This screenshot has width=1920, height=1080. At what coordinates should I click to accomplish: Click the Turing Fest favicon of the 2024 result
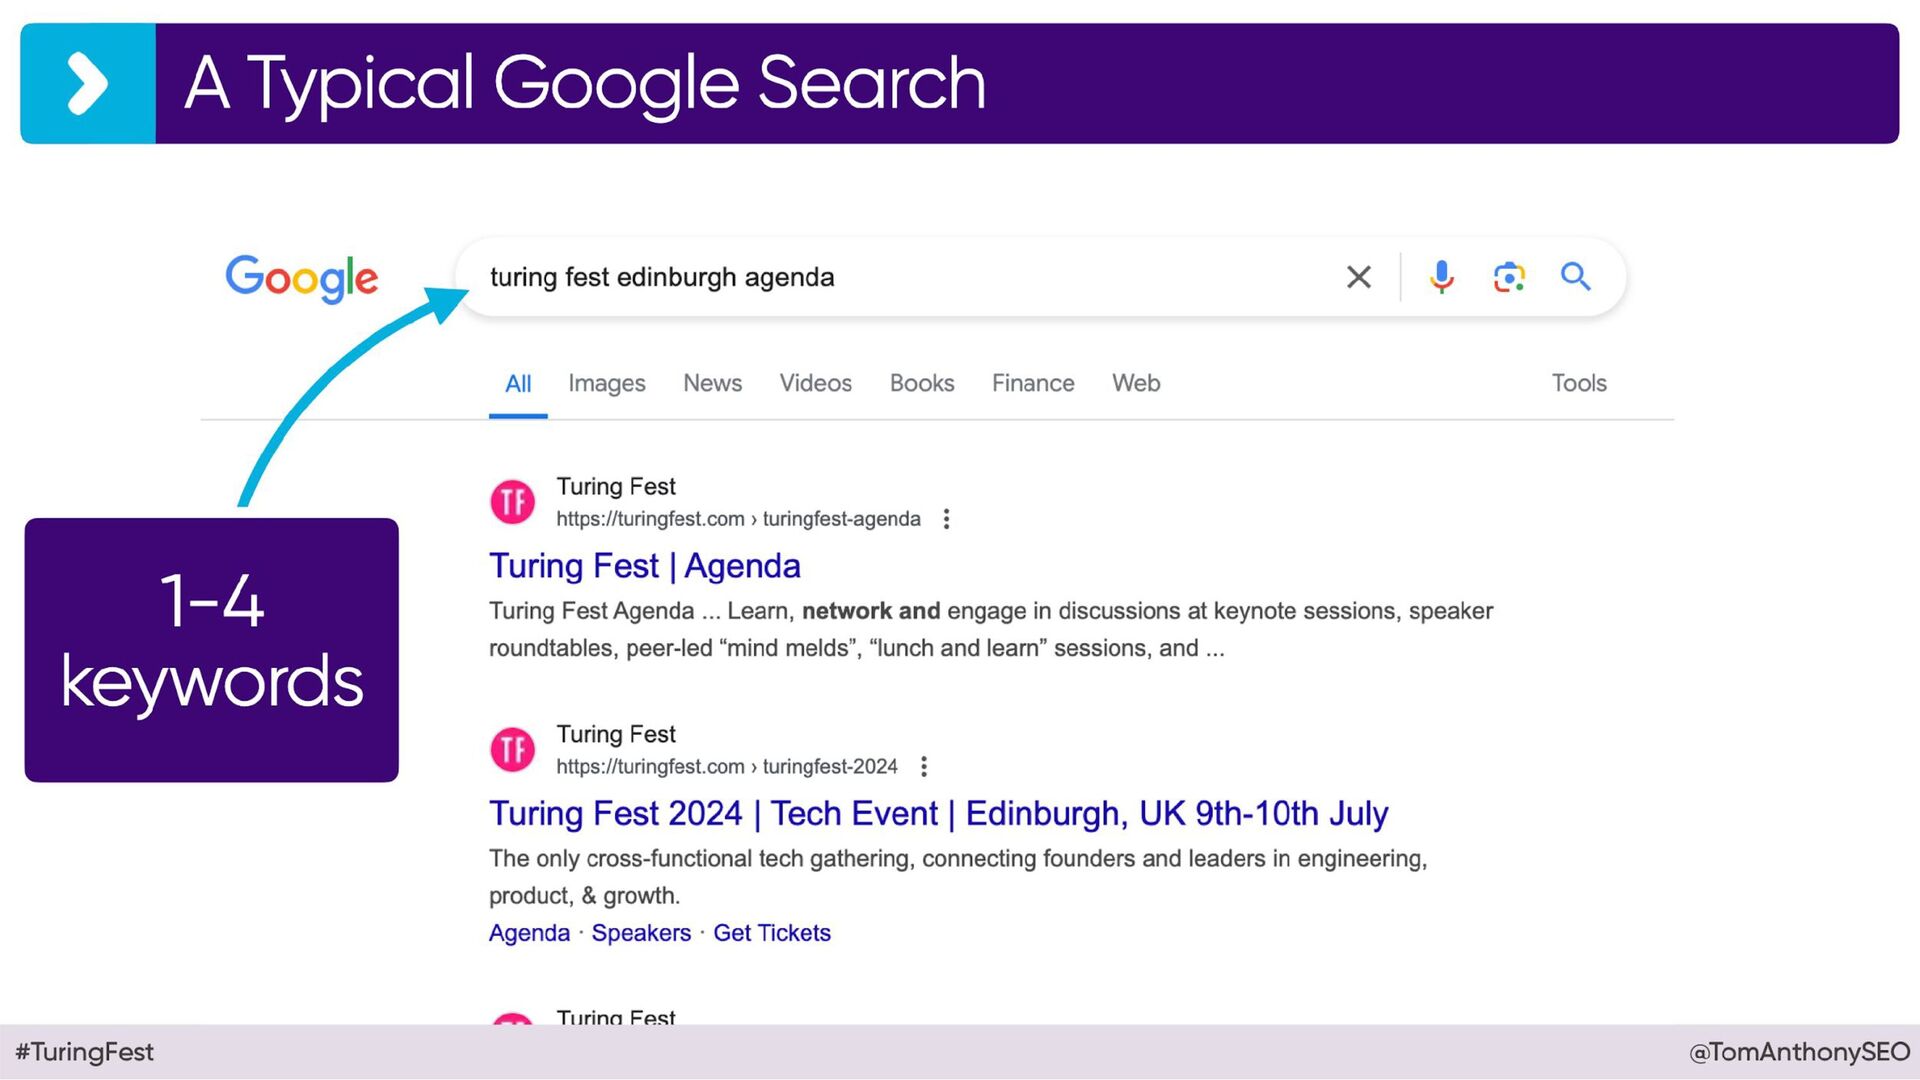pos(513,750)
